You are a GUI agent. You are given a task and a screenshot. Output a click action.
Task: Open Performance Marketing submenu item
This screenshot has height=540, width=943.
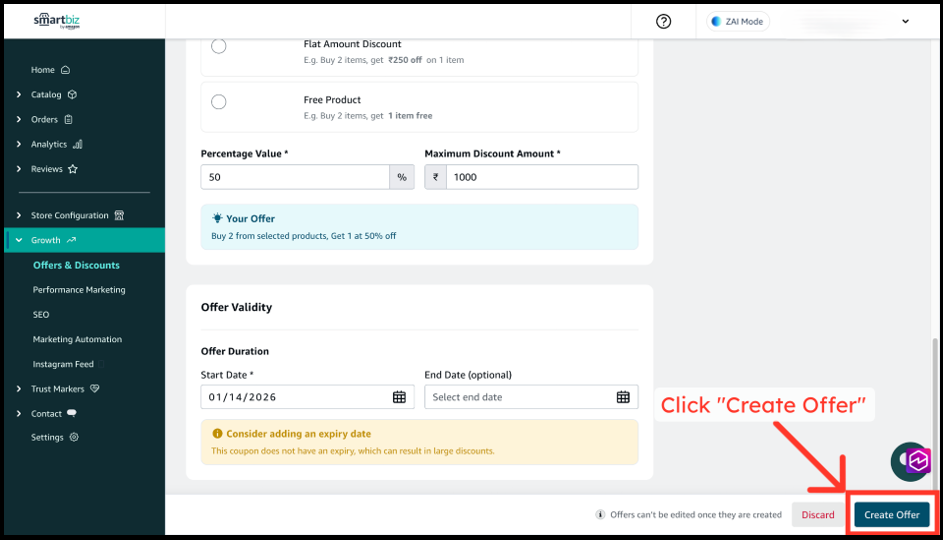pyautogui.click(x=79, y=290)
